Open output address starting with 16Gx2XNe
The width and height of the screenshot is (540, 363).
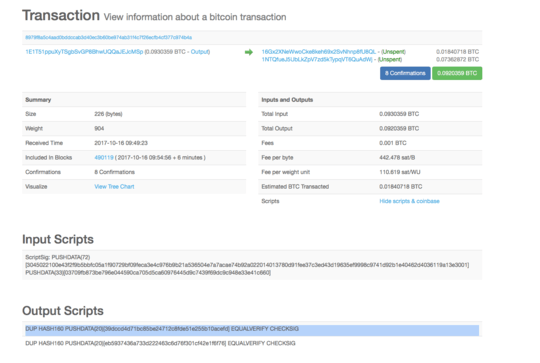319,52
